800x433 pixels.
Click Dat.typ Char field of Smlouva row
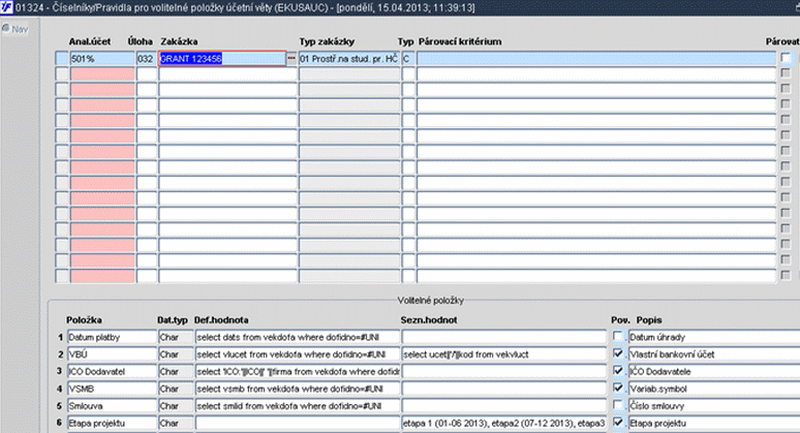(176, 406)
